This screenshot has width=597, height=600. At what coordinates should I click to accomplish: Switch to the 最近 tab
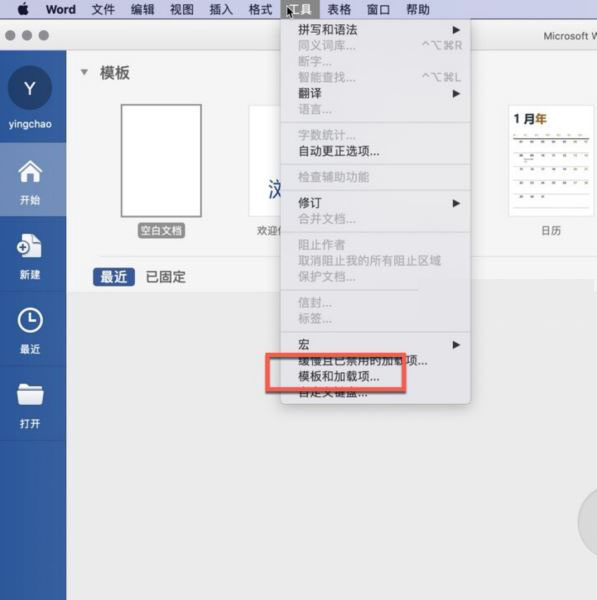(114, 277)
